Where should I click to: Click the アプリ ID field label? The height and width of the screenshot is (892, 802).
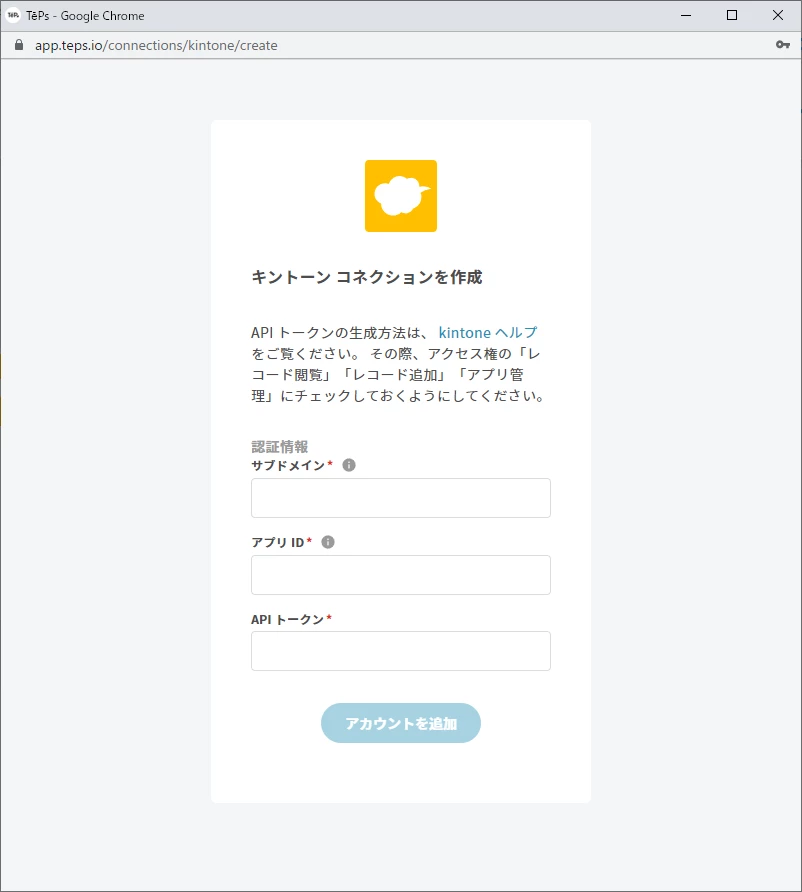278,542
